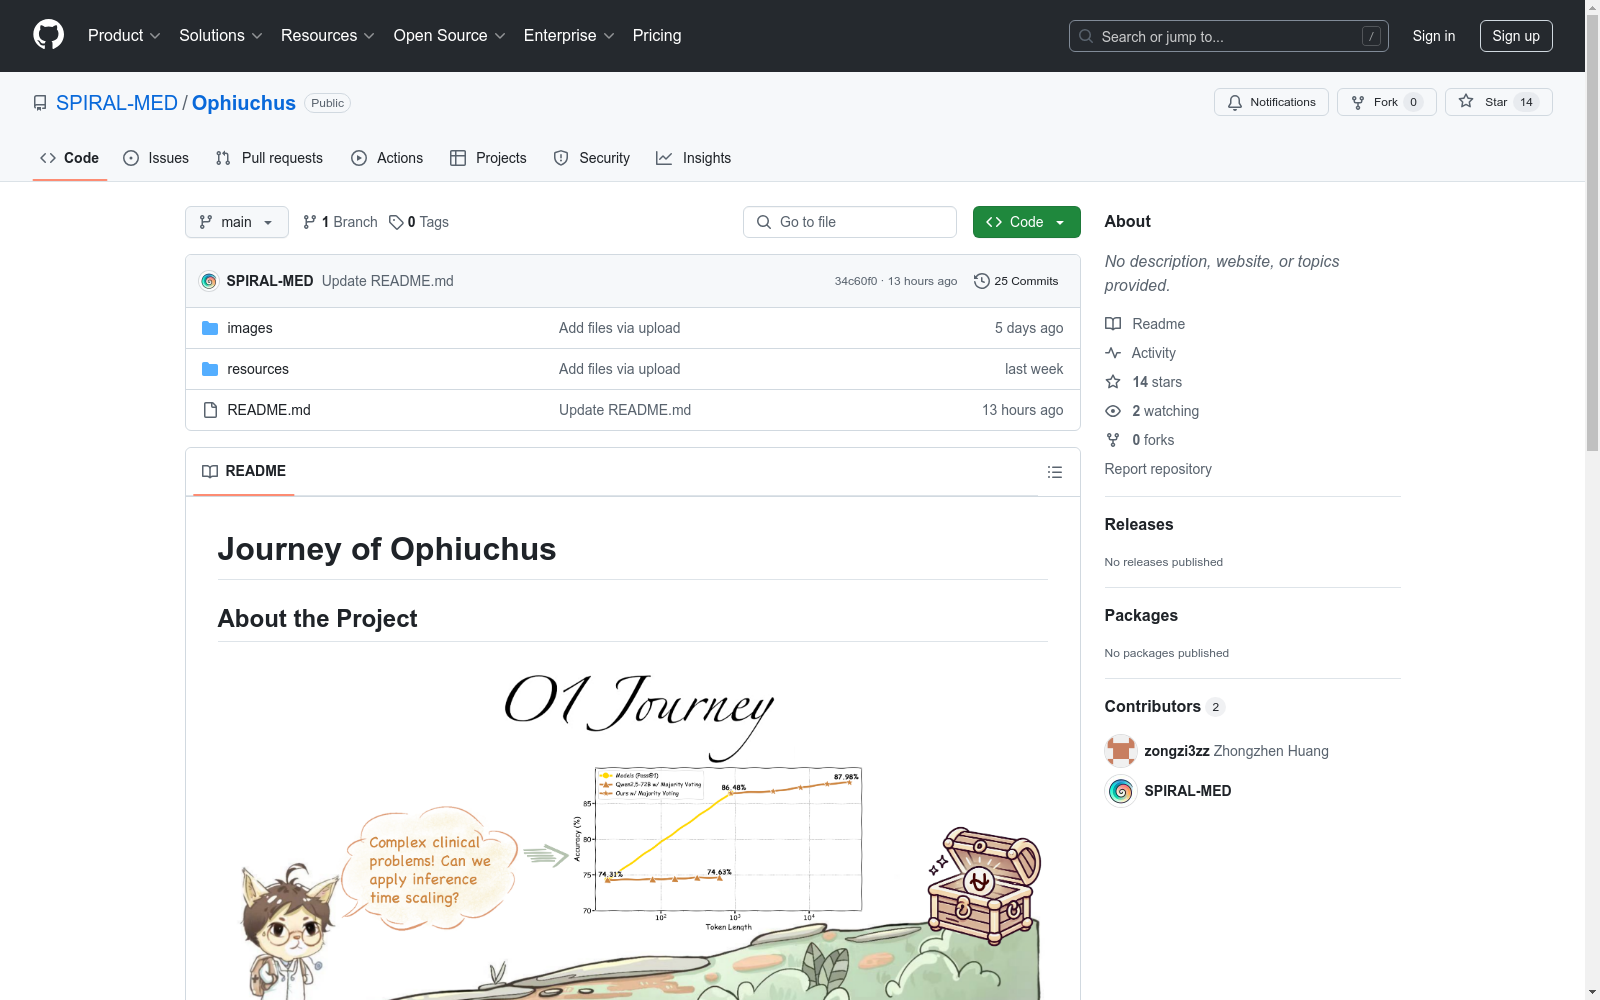View the 25 Commits history
Screen dimensions: 1600x1000
click(x=1016, y=281)
